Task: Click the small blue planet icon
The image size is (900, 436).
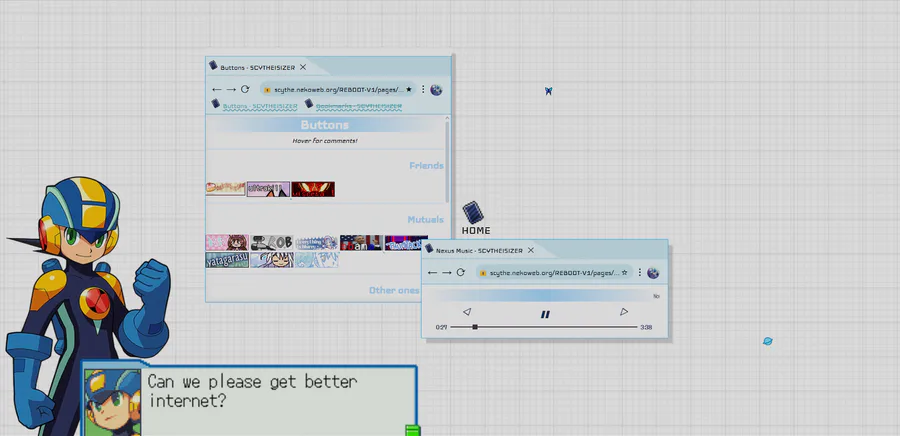Action: click(x=767, y=341)
